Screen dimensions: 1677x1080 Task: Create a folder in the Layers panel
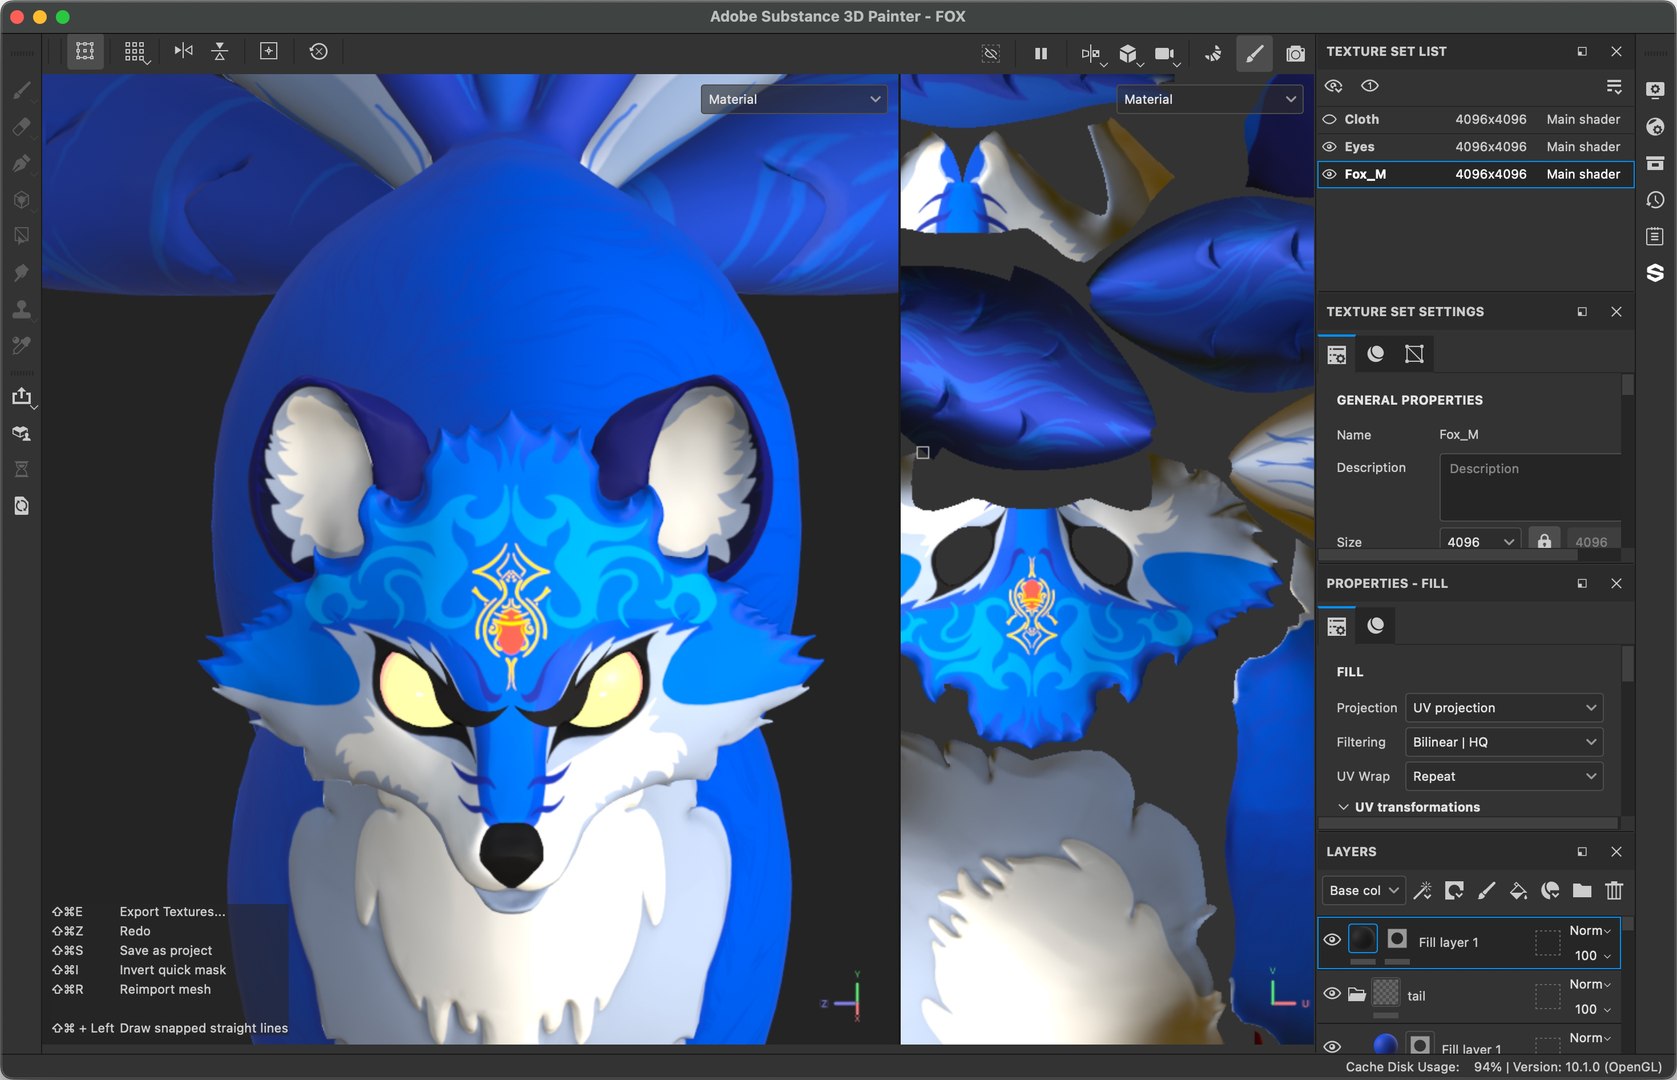coord(1582,890)
